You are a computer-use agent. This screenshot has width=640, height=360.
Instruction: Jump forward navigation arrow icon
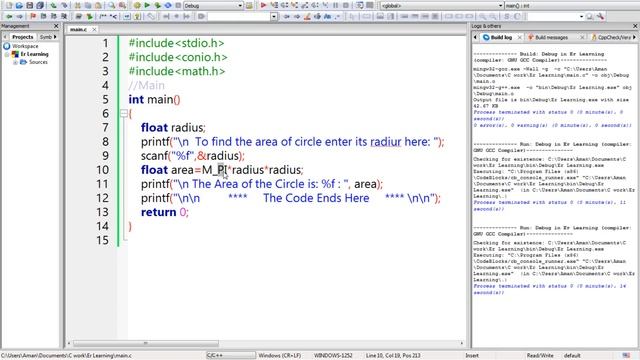[x=19, y=17]
